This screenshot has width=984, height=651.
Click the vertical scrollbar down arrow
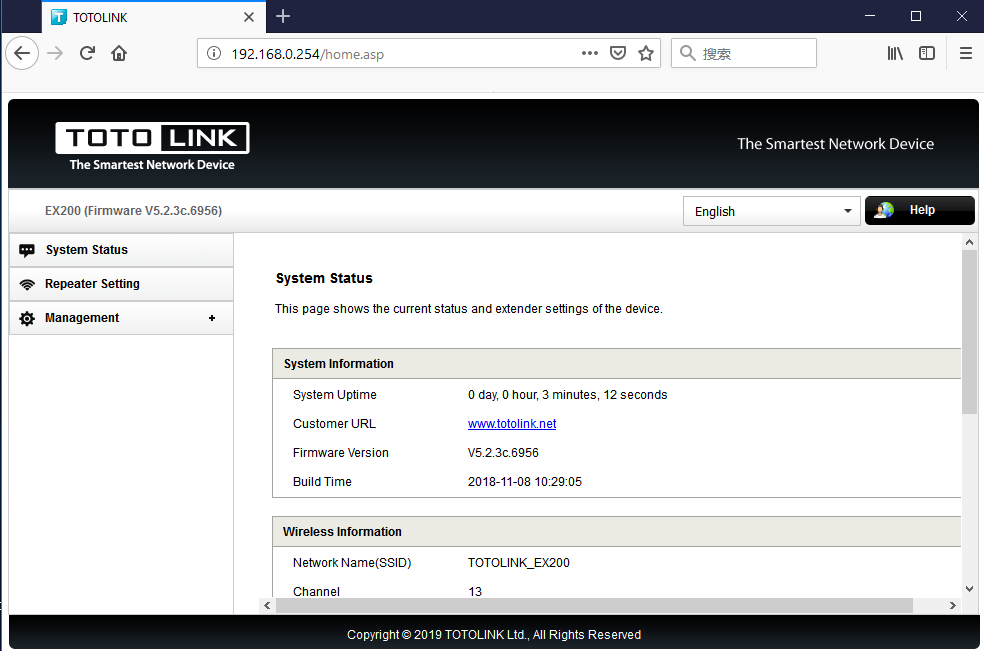click(x=970, y=589)
